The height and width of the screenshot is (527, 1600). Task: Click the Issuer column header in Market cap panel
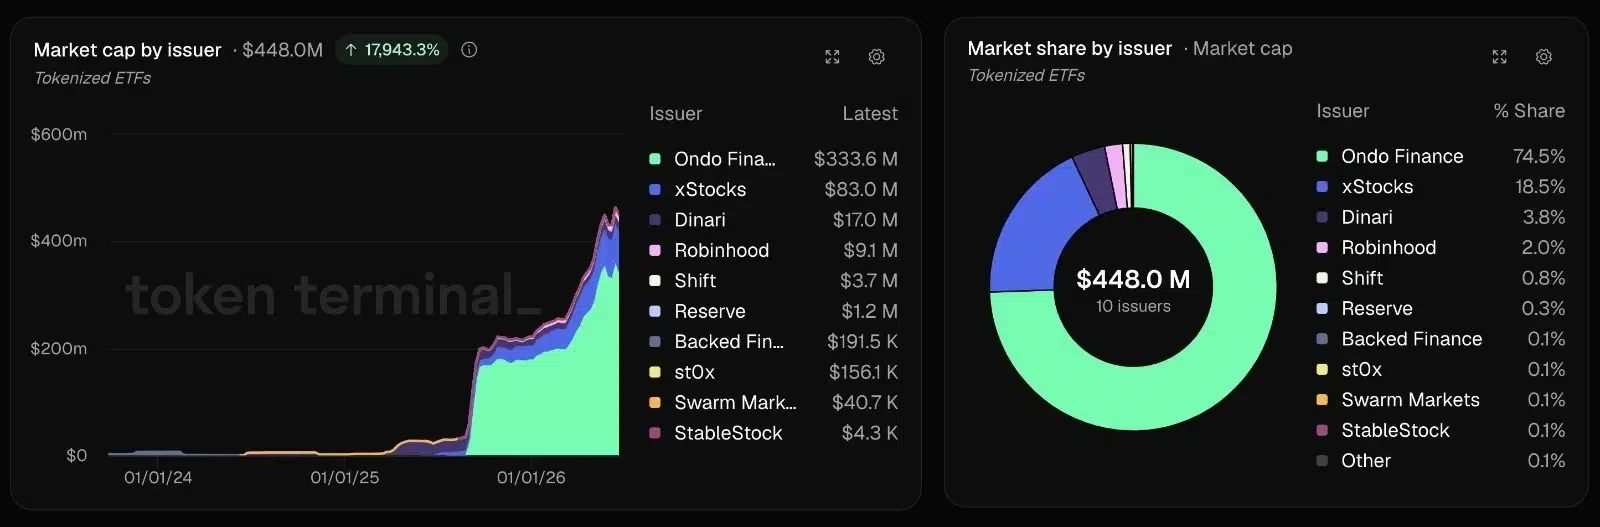pos(676,114)
